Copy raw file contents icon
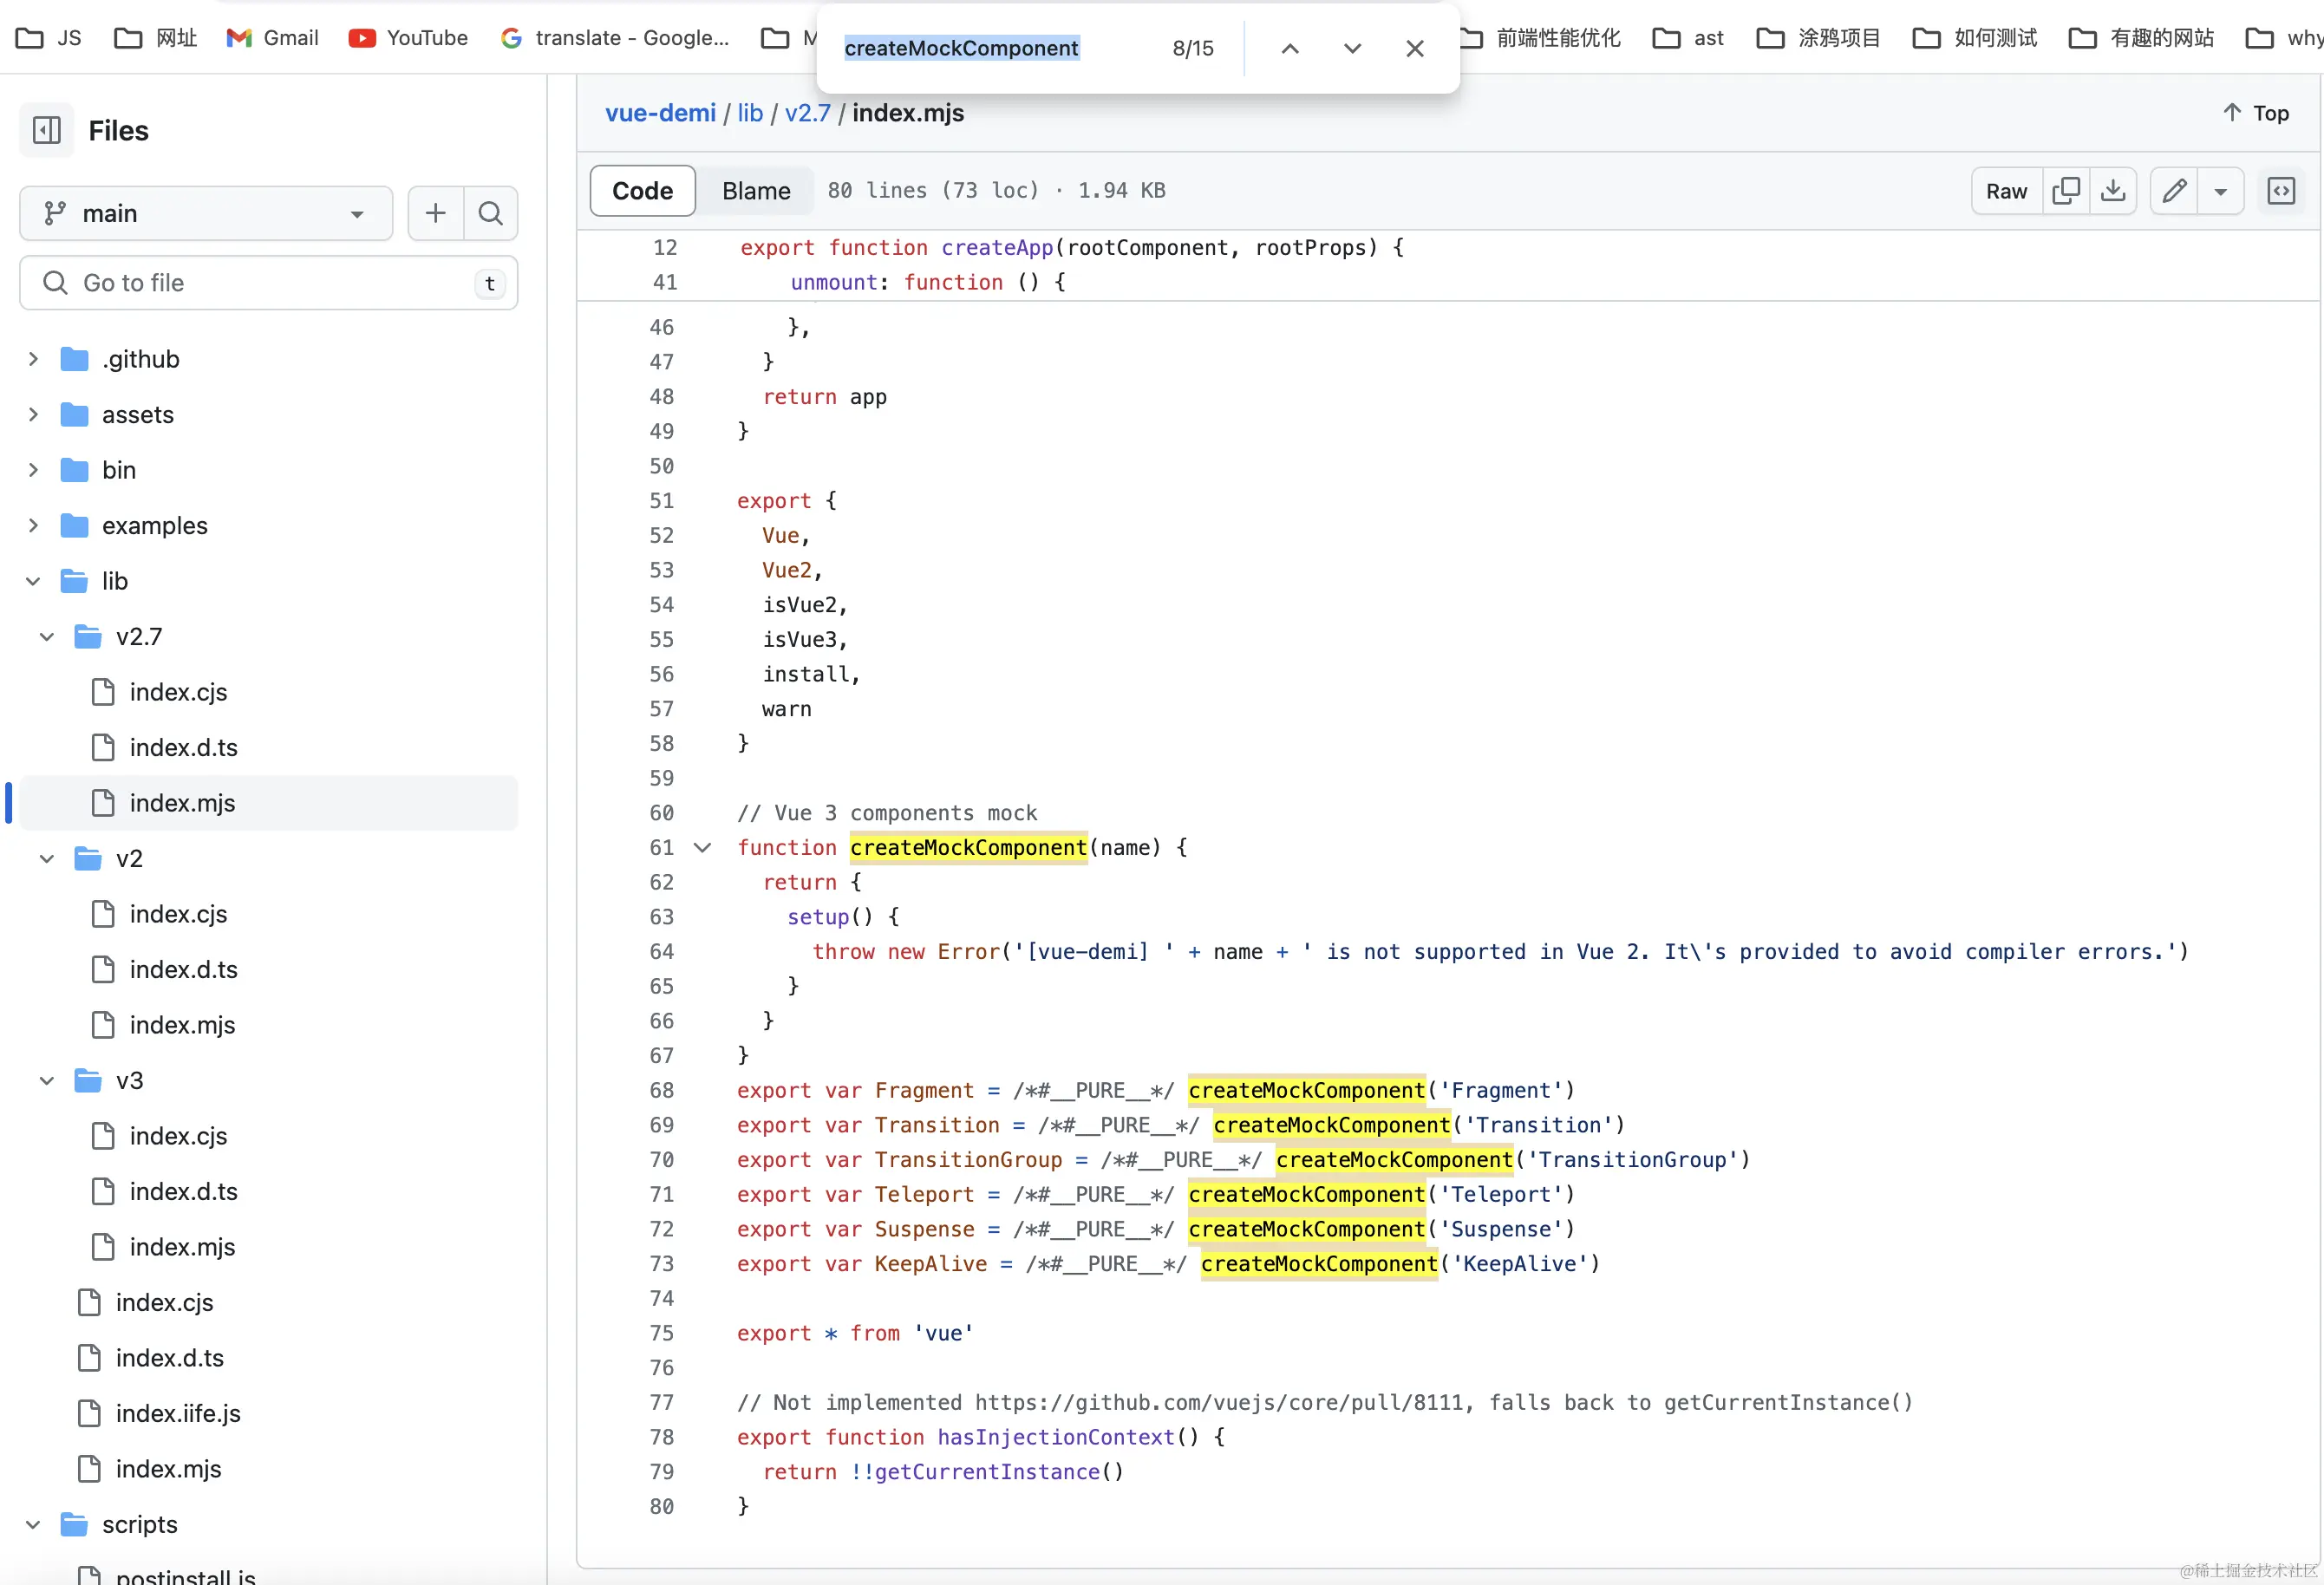The width and height of the screenshot is (2324, 1585). click(2065, 191)
